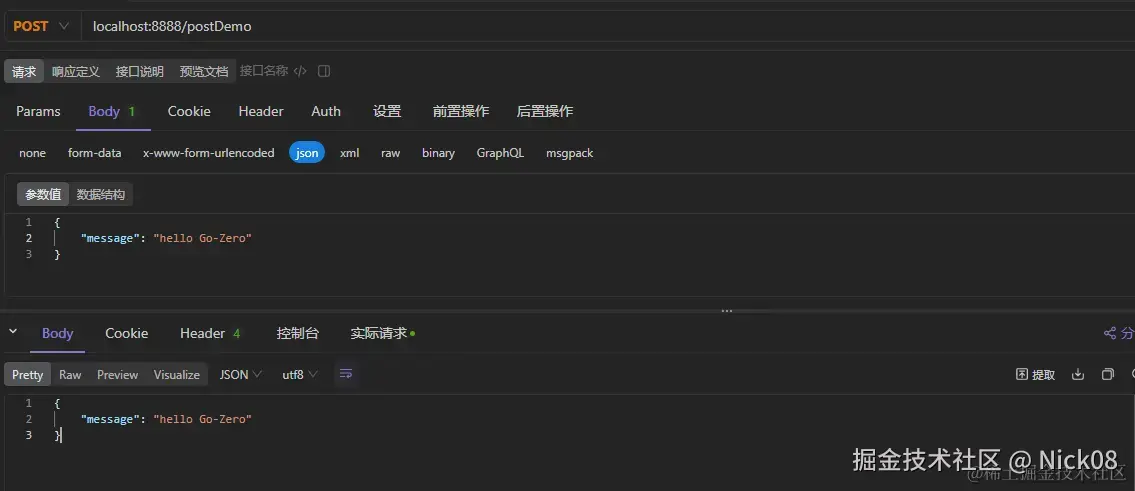Click the request body "message" key text

(109, 238)
